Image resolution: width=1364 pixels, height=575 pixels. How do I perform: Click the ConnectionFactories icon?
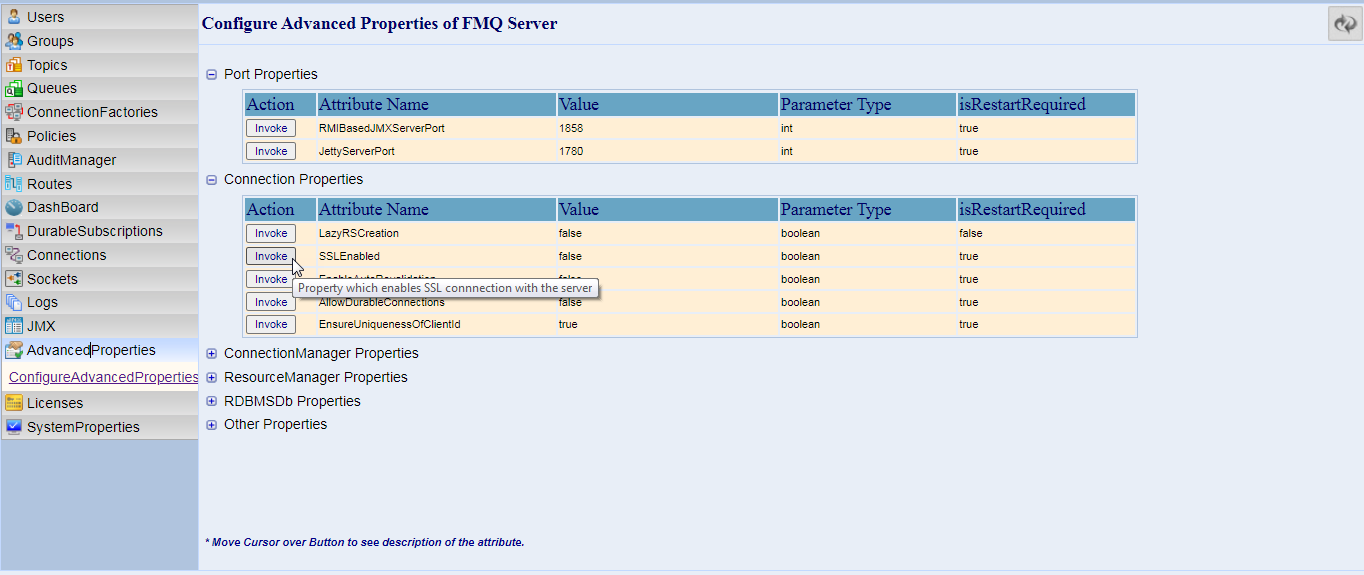13,112
